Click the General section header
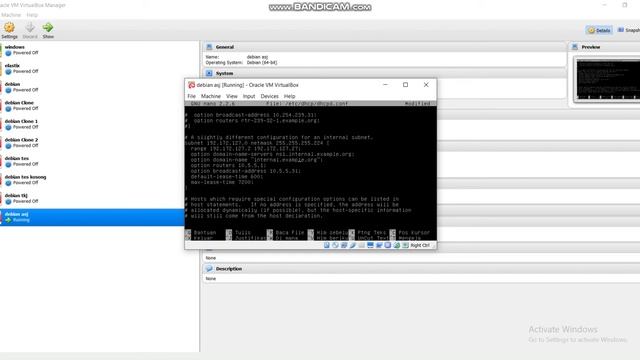Screen dimensions: 640x360 [384, 47]
